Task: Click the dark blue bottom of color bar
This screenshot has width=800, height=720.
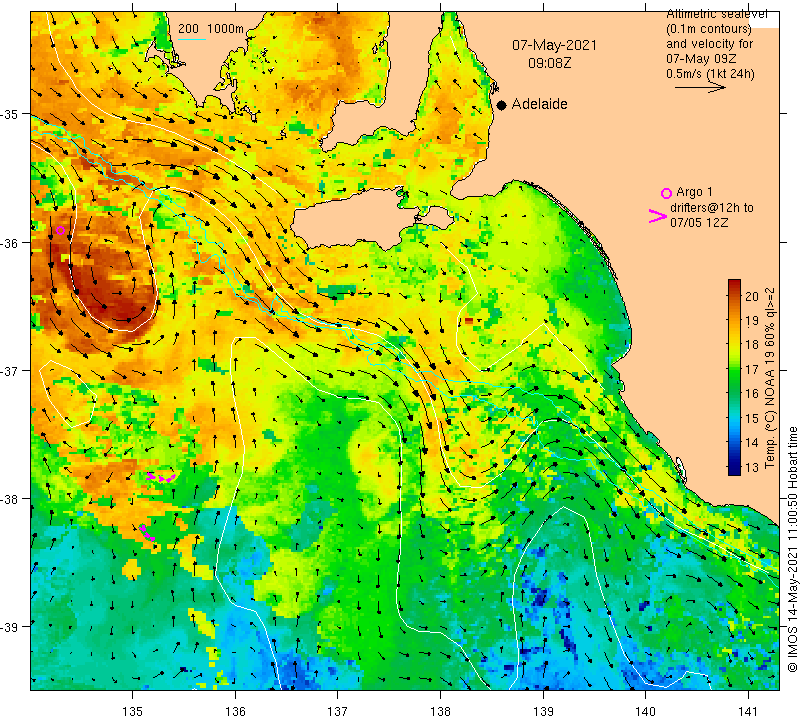Action: pos(734,470)
